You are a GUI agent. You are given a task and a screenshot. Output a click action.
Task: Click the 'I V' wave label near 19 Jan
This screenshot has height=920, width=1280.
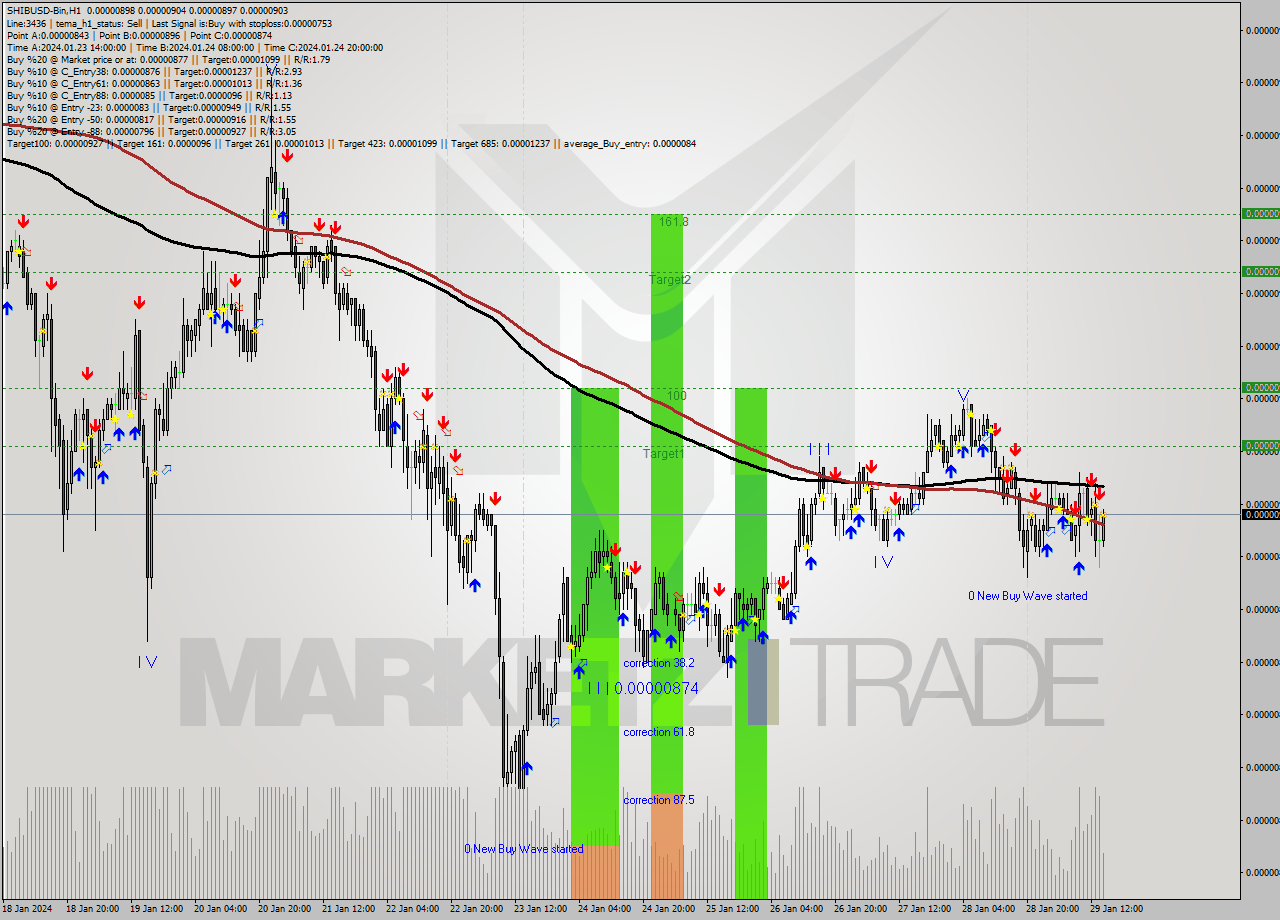(147, 661)
